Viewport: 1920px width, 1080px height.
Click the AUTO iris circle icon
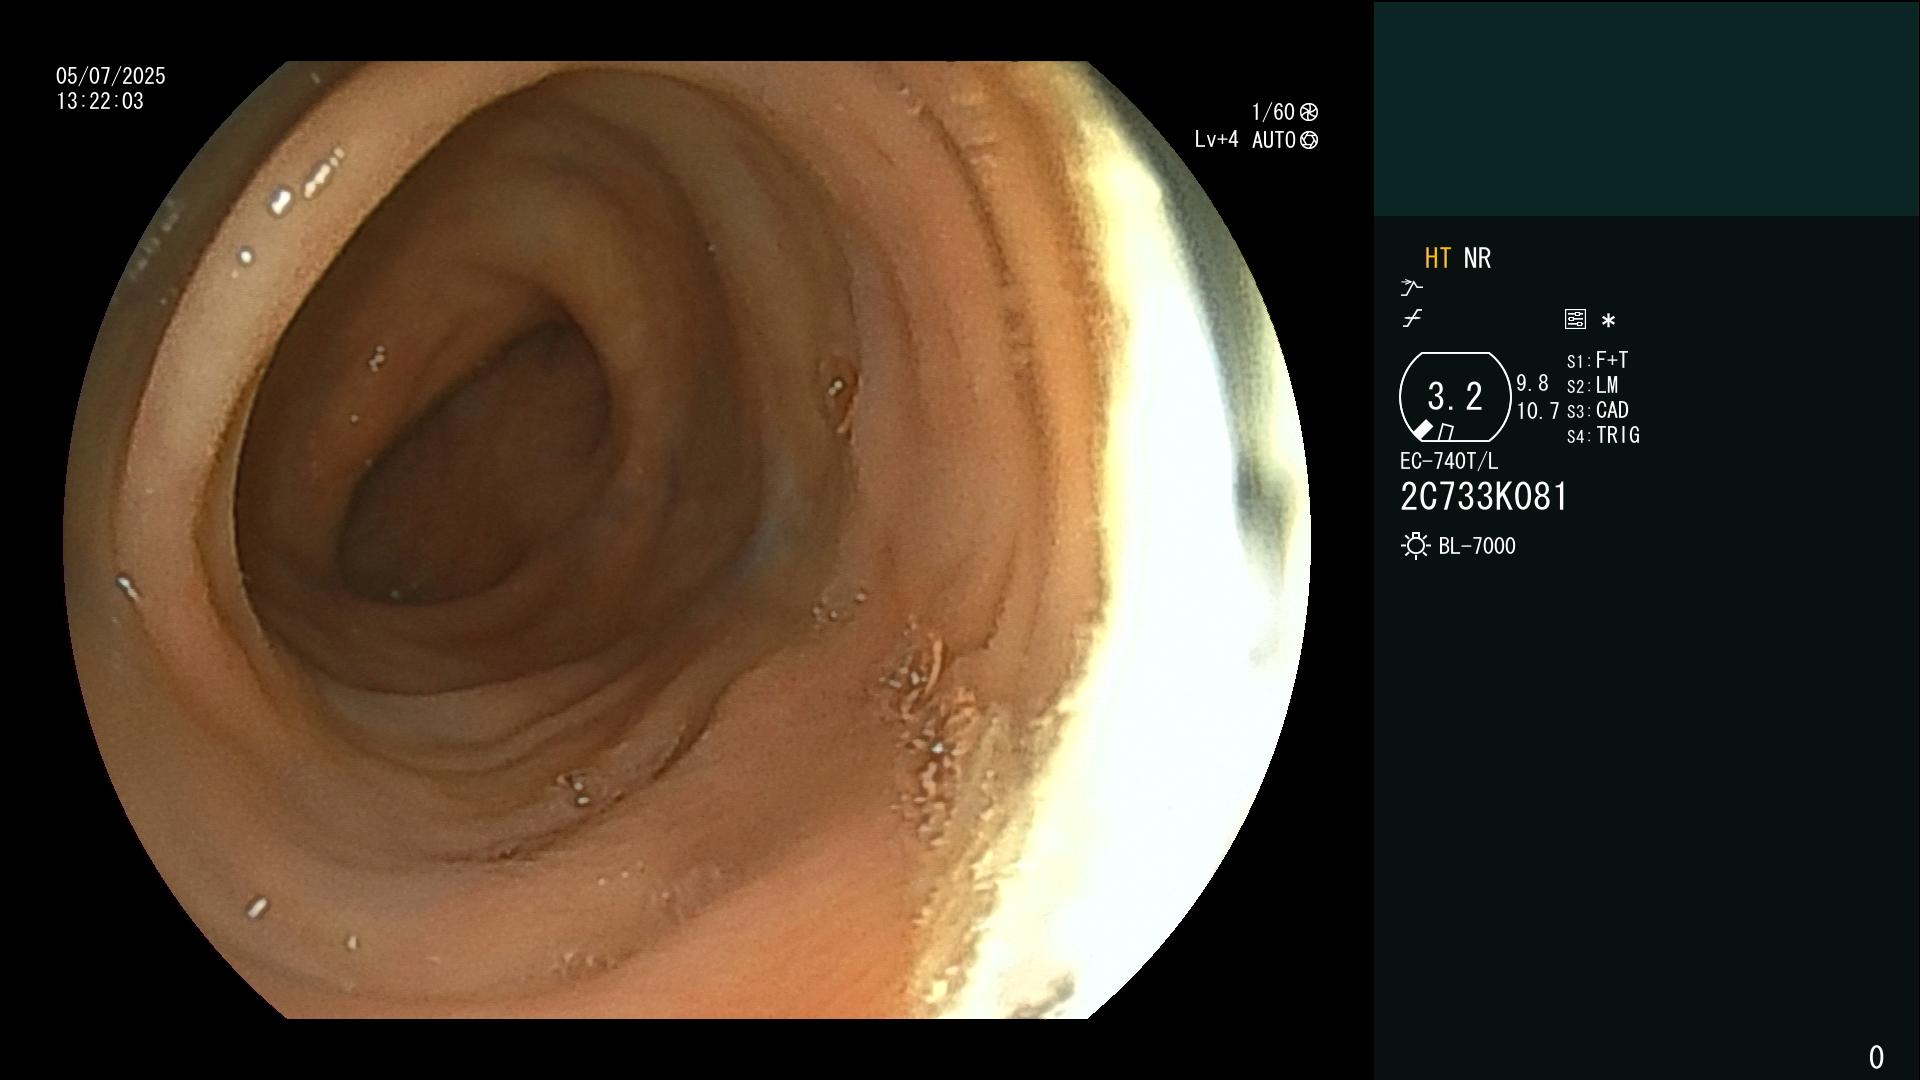[1309, 141]
